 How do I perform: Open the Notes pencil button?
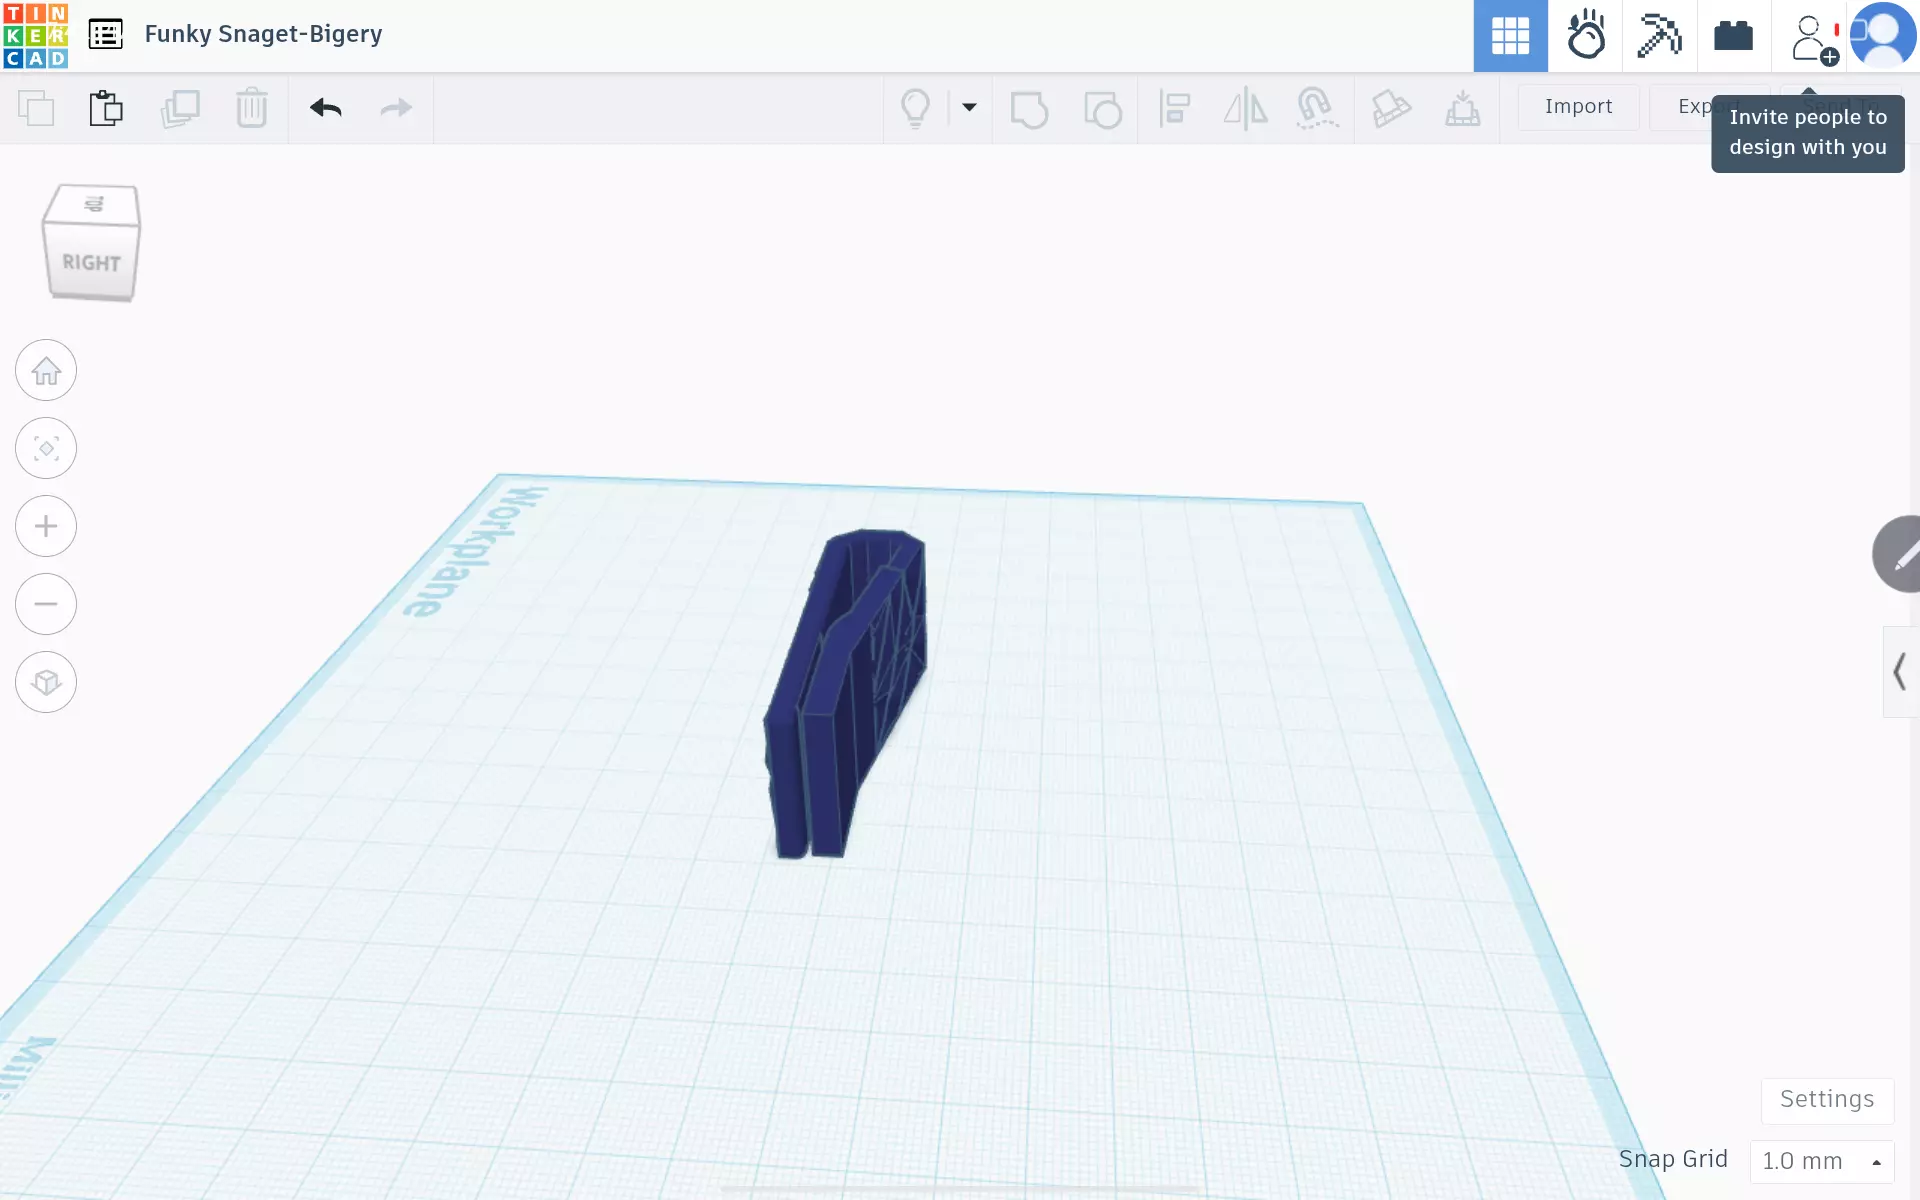1898,554
